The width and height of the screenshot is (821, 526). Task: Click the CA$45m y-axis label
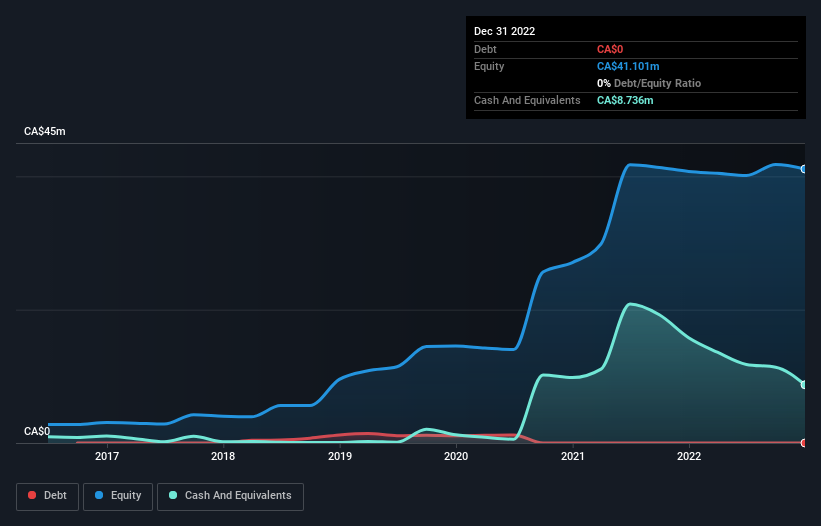(x=45, y=131)
